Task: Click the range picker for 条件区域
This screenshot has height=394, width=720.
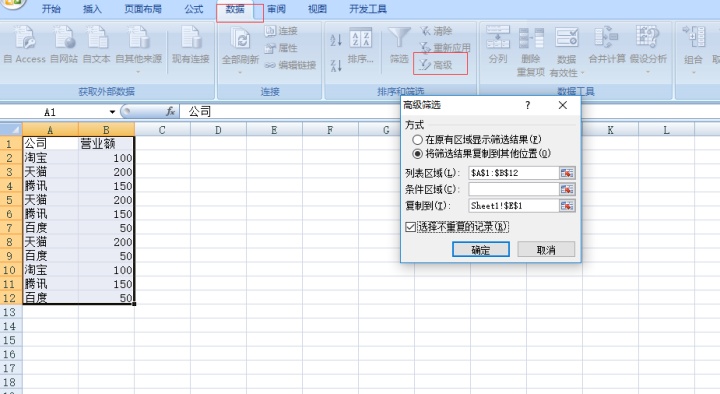Action: 567,189
